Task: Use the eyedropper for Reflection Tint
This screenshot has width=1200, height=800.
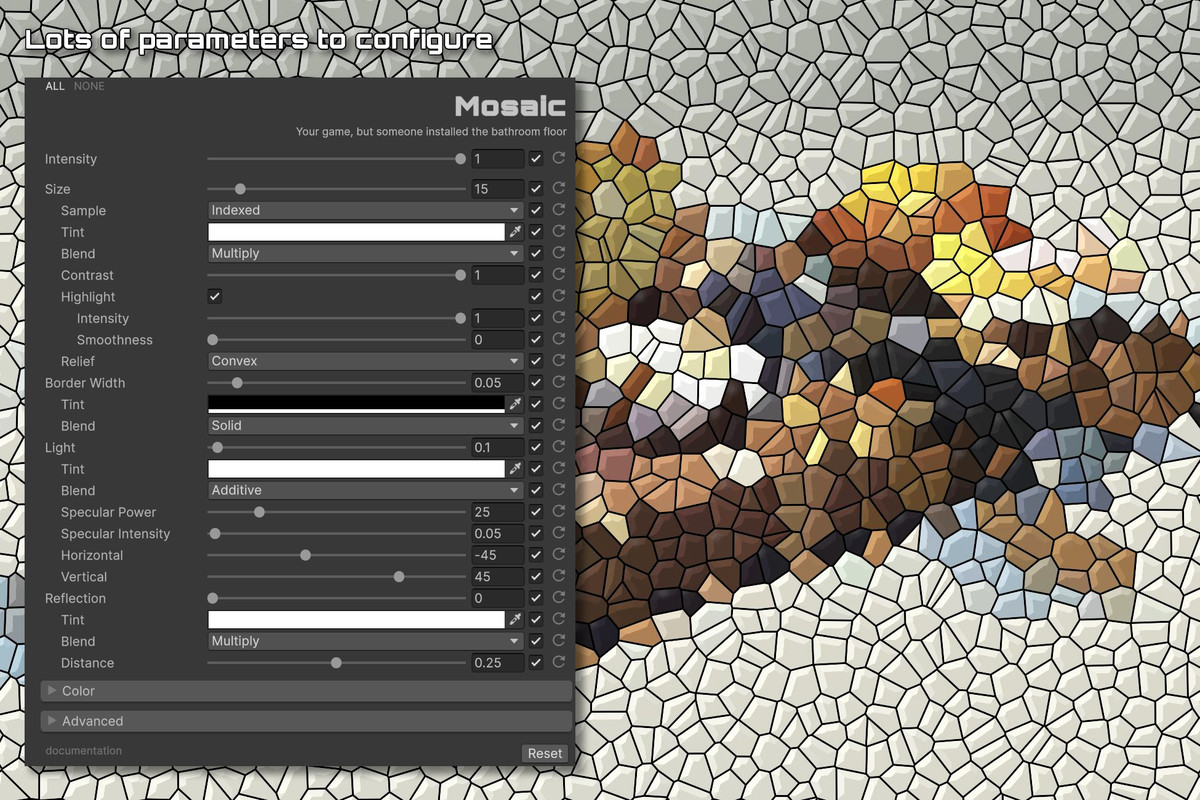Action: (x=516, y=620)
